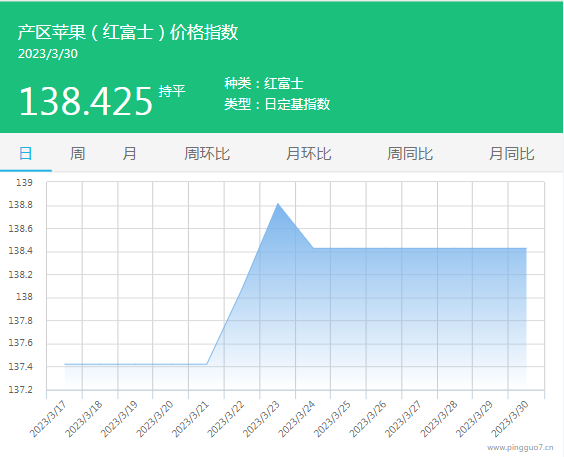Click the header date 2023/3/30
The width and height of the screenshot is (564, 457).
(48, 54)
